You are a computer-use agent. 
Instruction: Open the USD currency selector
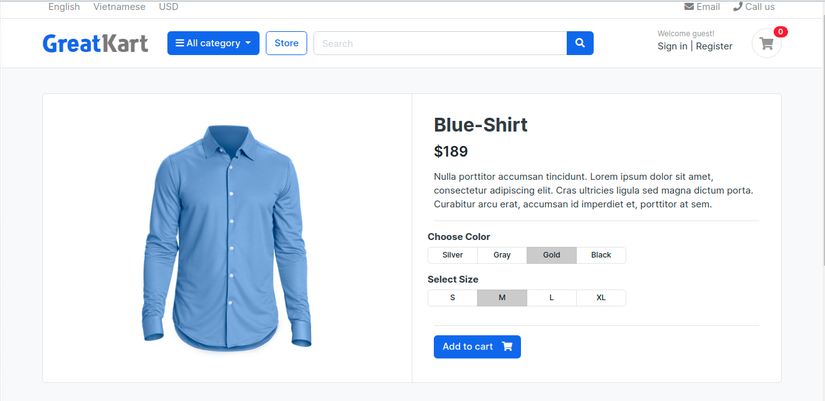point(168,7)
